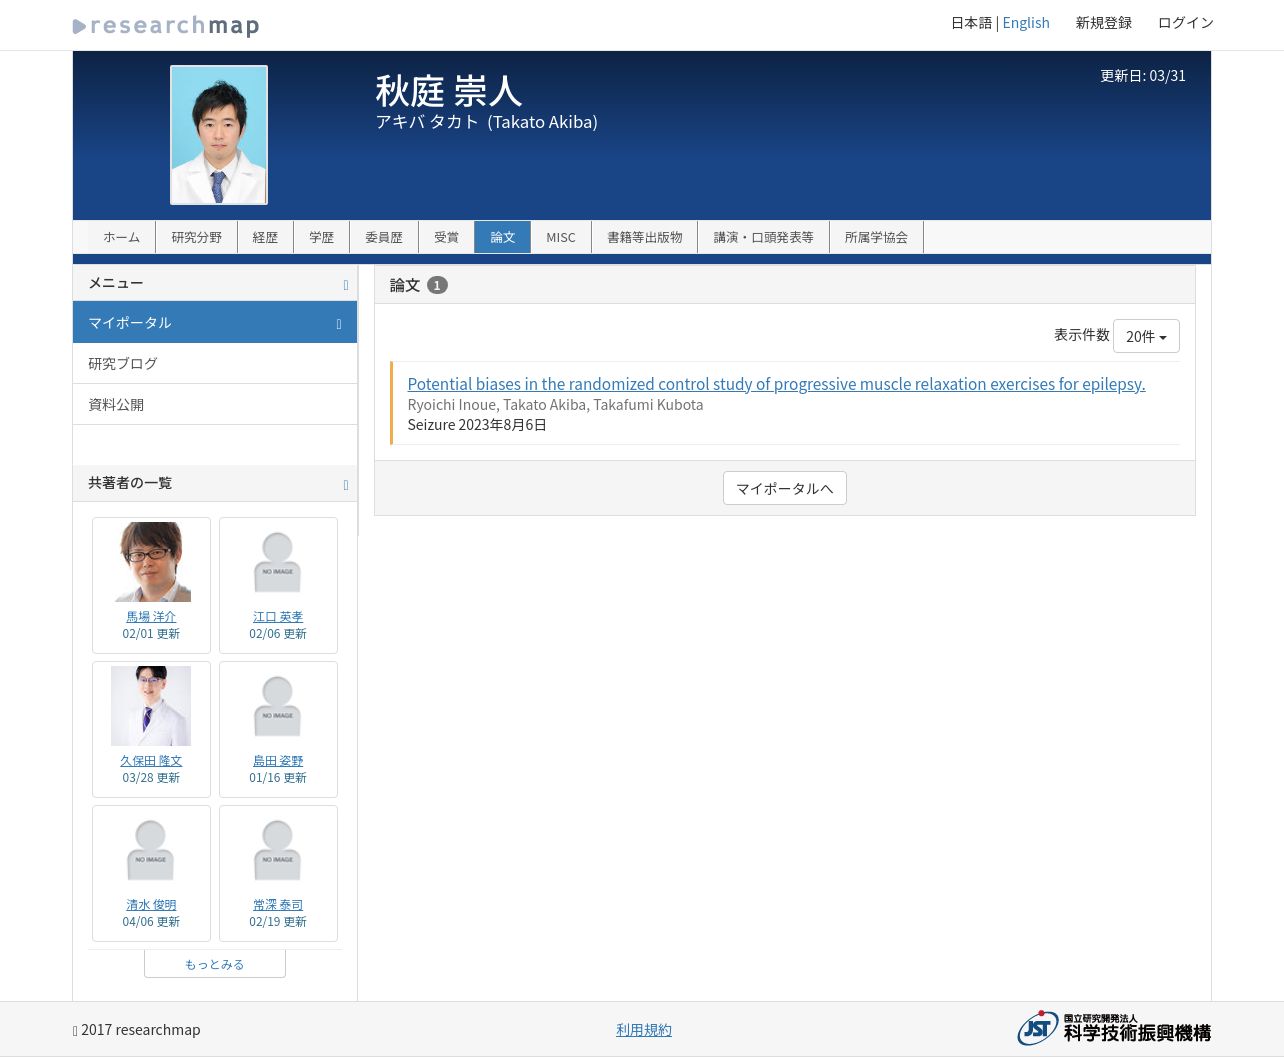
Task: Open the 受賞 tab
Action: point(446,237)
